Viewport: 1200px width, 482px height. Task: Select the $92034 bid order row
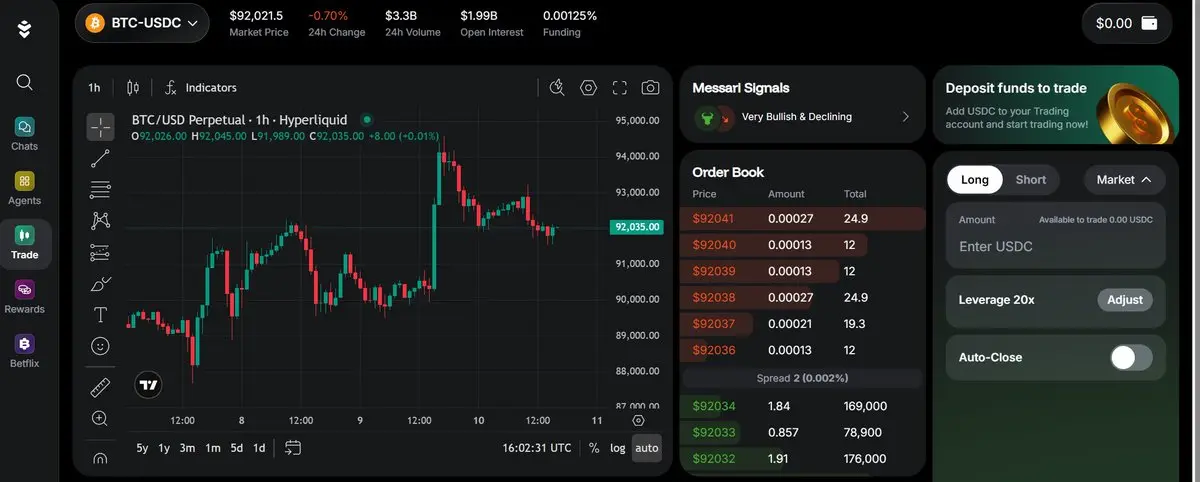click(803, 406)
